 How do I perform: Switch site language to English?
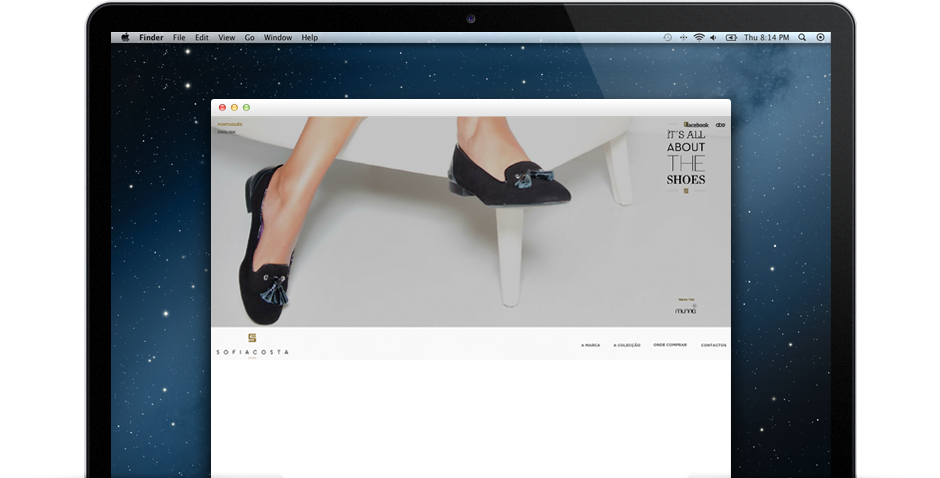tap(226, 132)
